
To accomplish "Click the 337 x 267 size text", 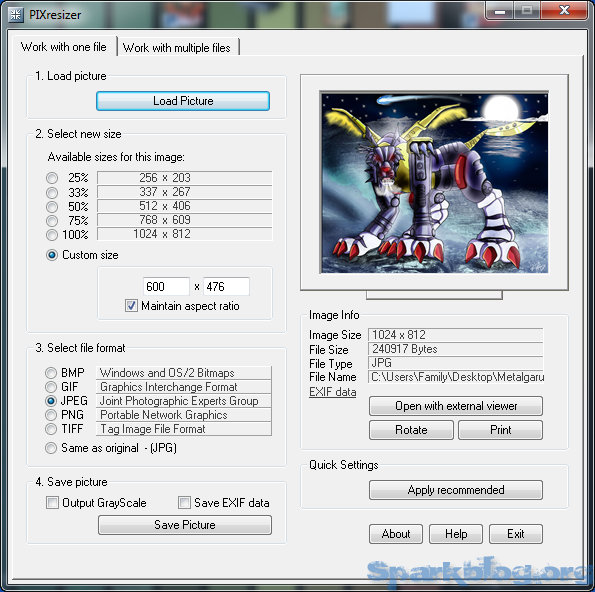I will (x=165, y=192).
